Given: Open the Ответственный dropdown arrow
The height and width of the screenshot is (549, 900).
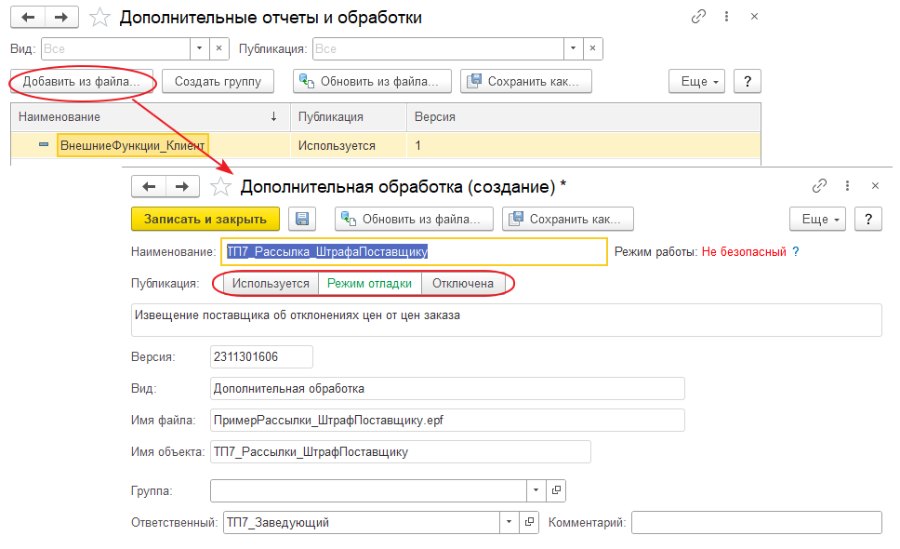Looking at the screenshot, I should click(509, 523).
